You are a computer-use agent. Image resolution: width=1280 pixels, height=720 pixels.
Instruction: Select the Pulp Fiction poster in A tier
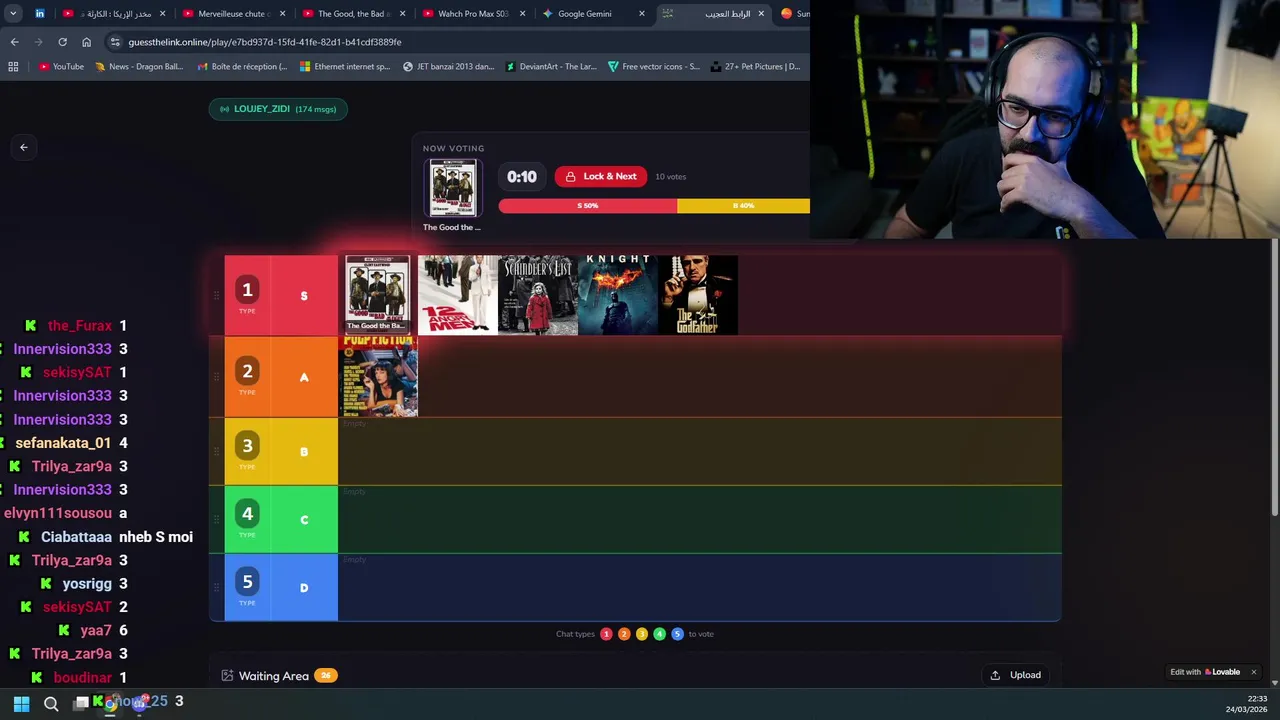pos(378,376)
